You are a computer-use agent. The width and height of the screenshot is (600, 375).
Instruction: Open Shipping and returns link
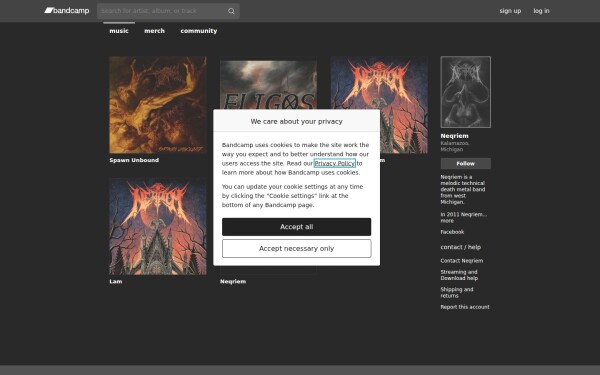point(457,292)
